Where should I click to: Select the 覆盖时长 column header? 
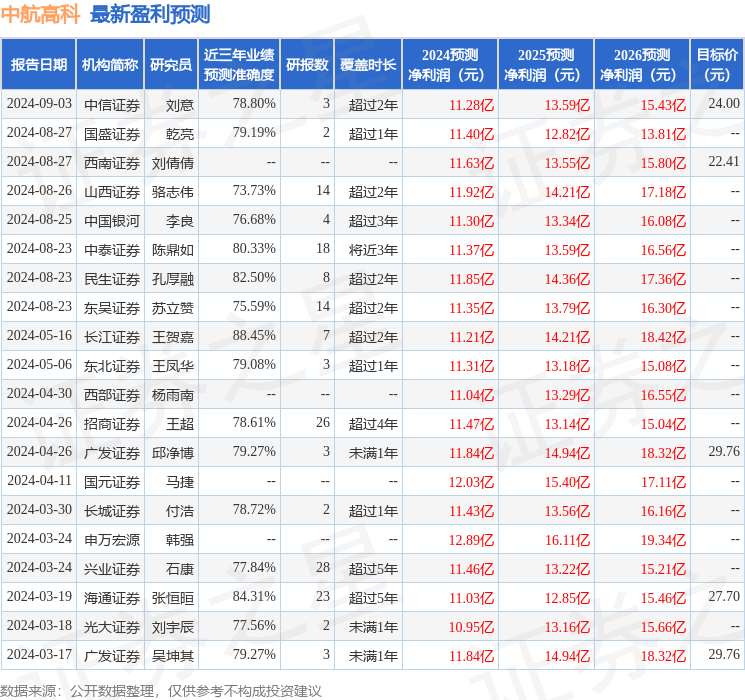coord(368,64)
